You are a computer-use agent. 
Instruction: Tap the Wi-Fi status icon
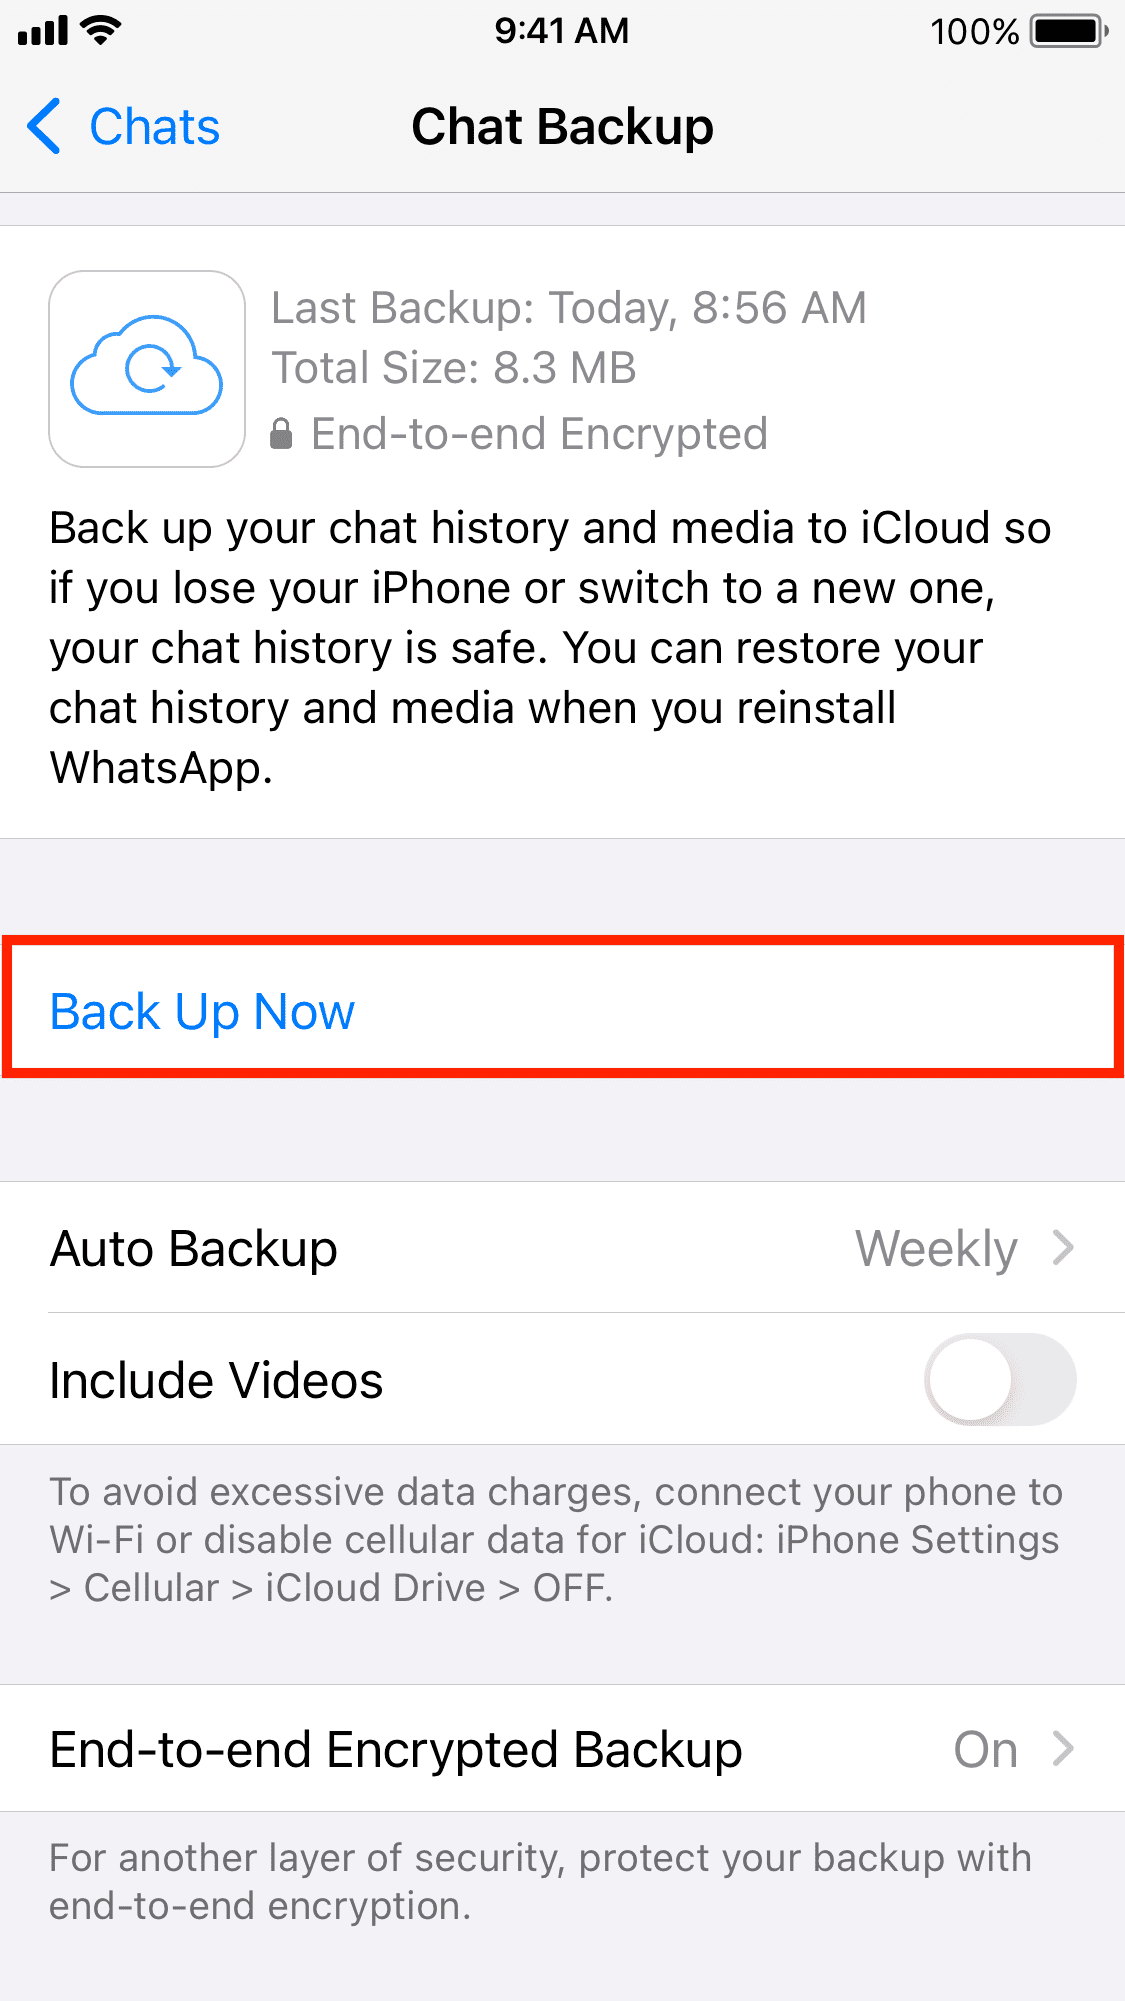tap(102, 31)
